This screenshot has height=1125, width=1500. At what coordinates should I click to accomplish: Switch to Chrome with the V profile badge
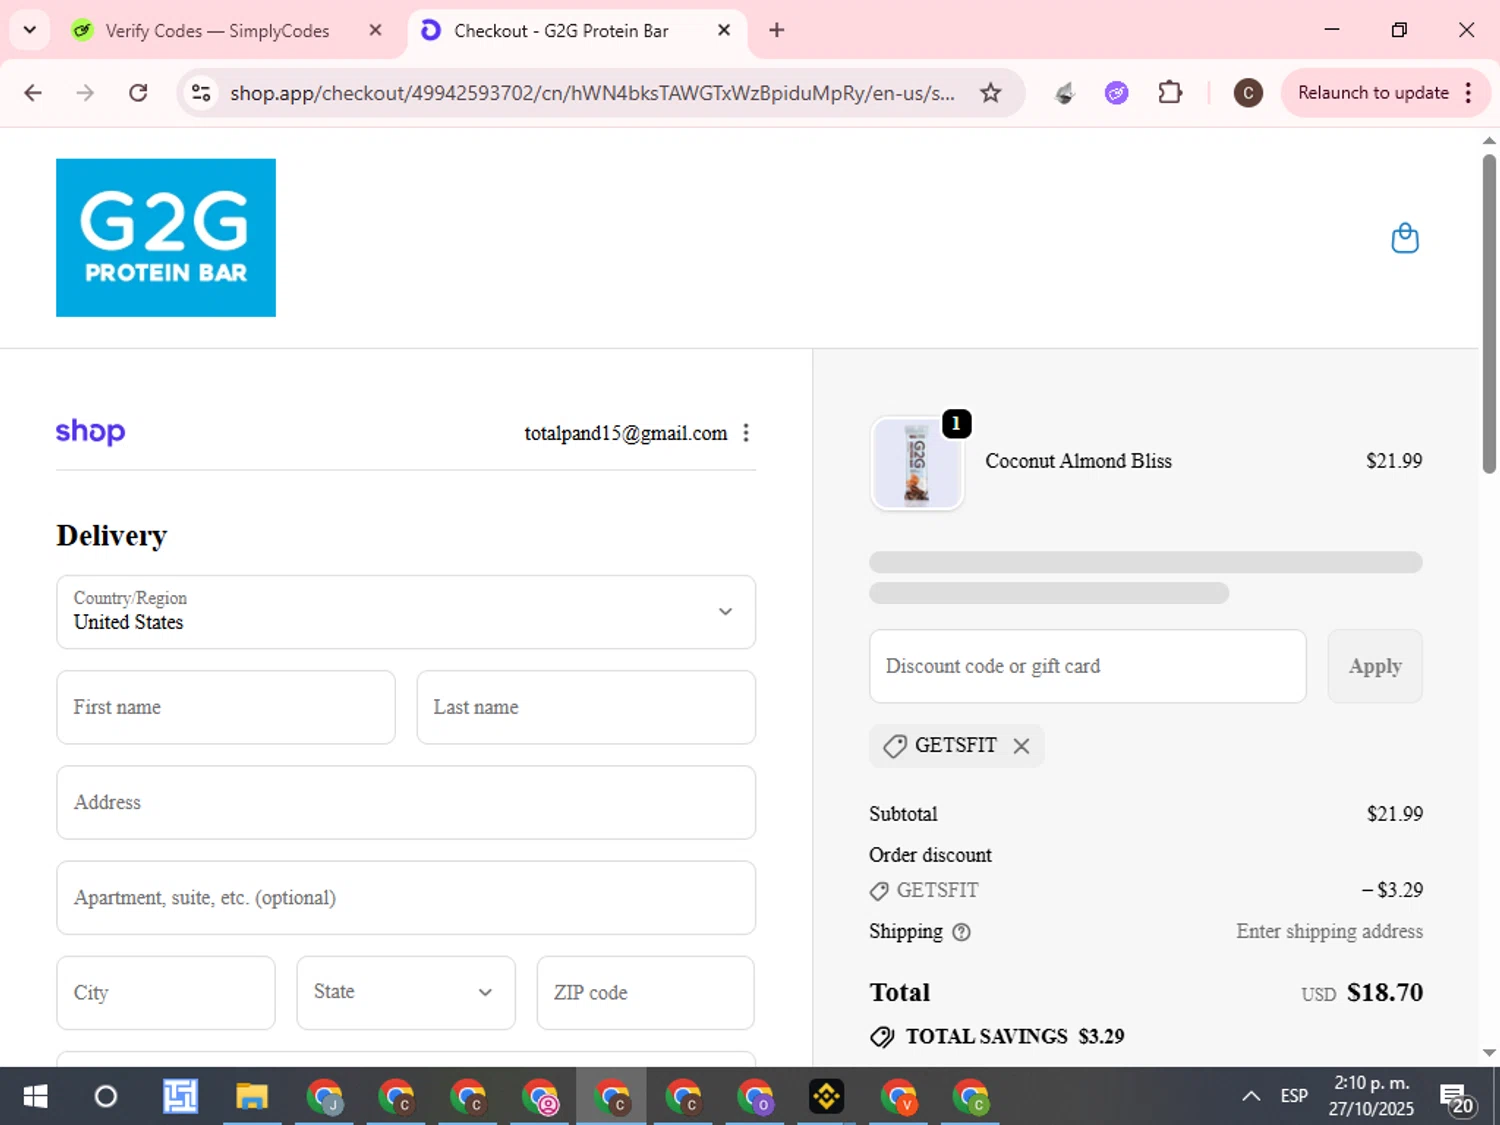click(899, 1097)
